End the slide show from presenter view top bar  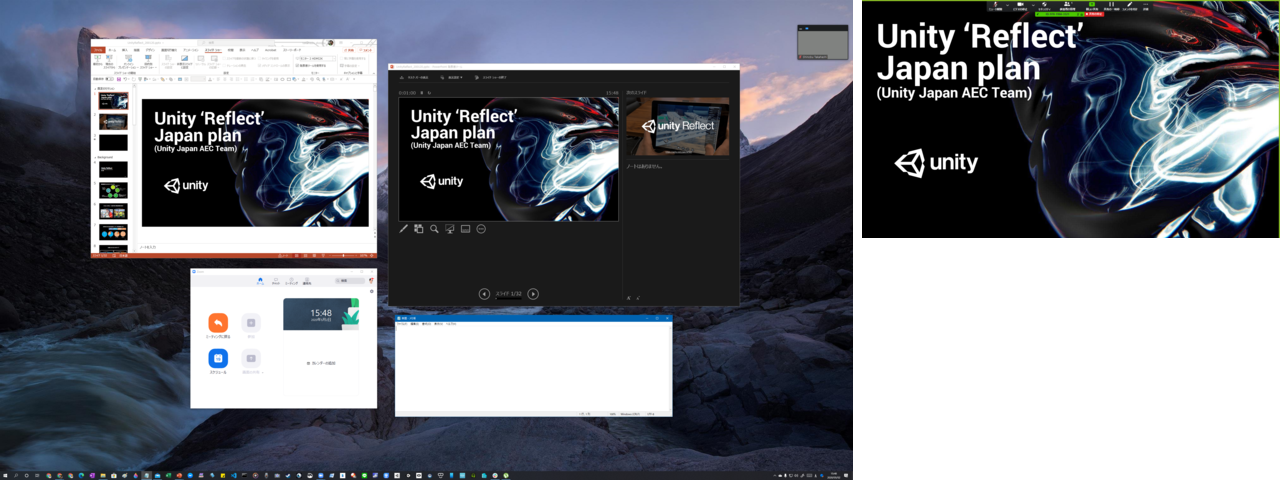tap(490, 77)
